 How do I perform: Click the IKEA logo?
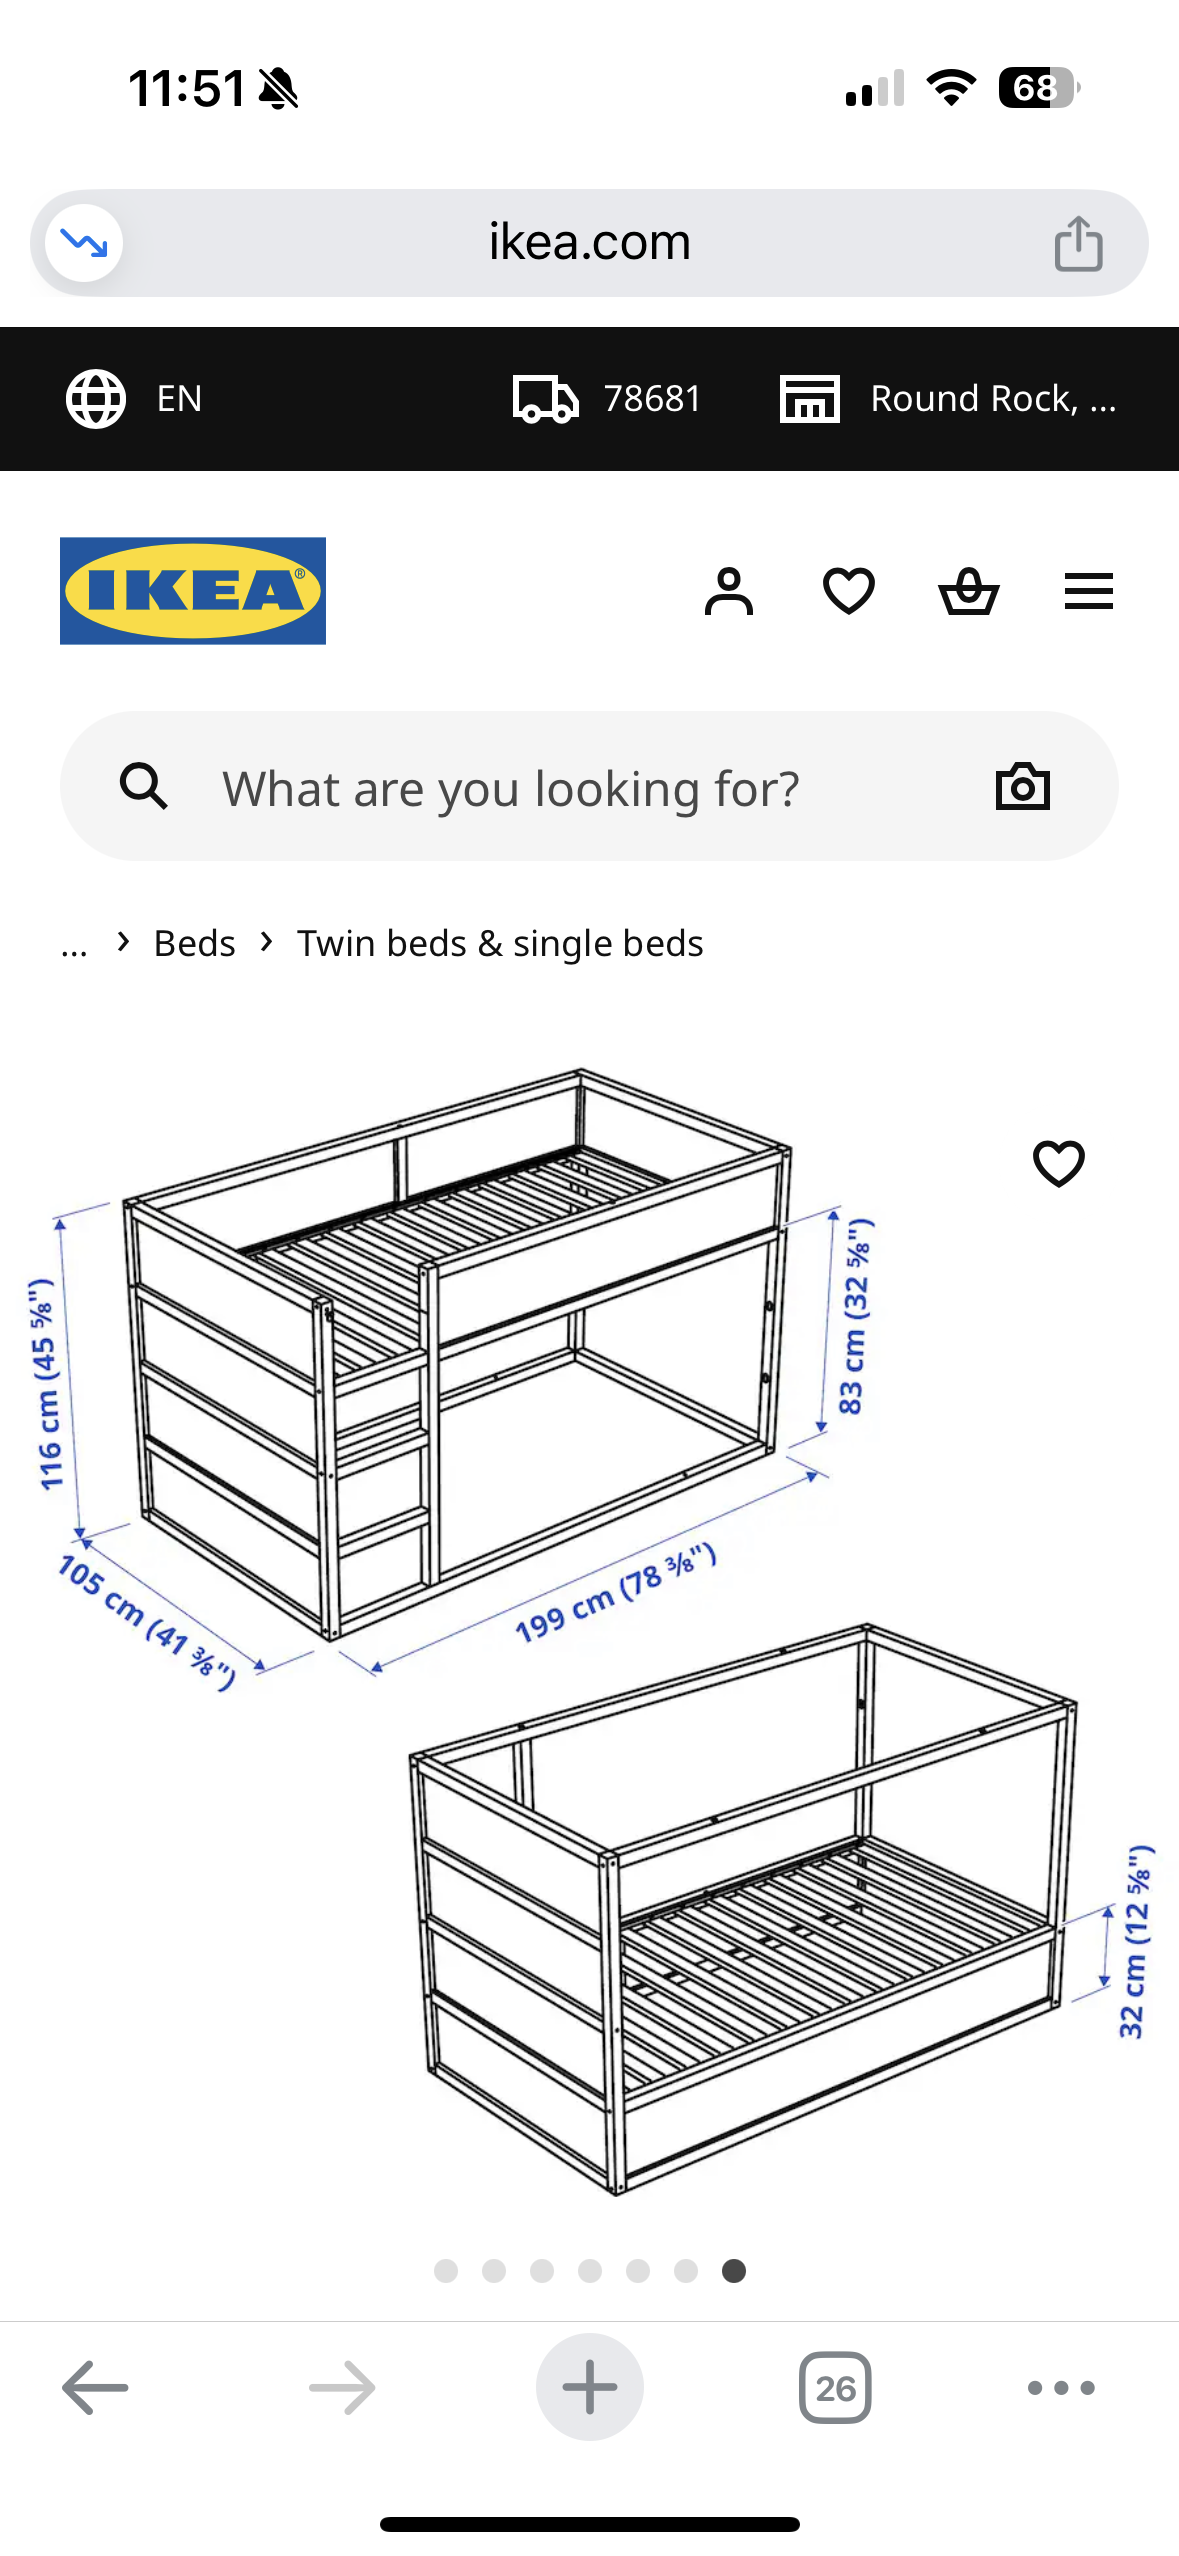click(x=193, y=590)
